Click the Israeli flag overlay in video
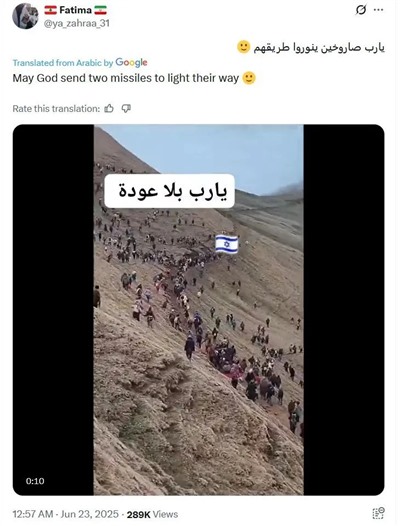 227,244
